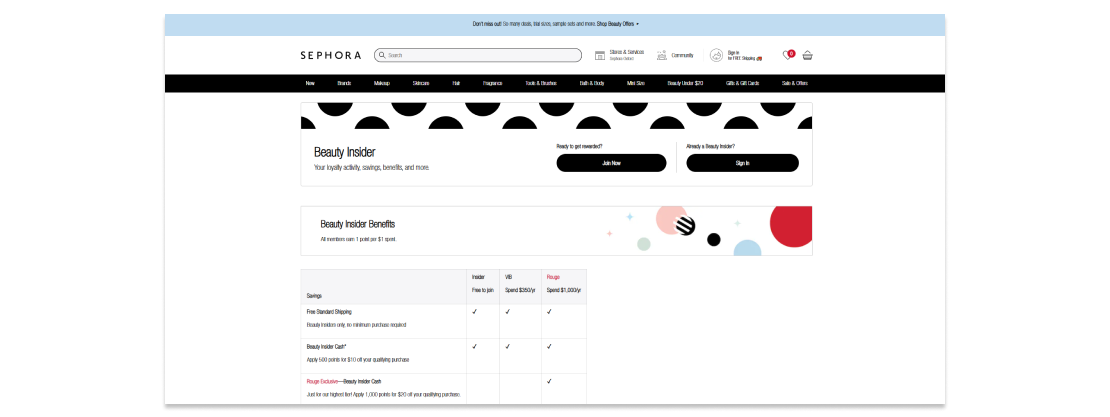Click 'Spend $350/yr' text
This screenshot has height=417, width=1110.
point(520,291)
